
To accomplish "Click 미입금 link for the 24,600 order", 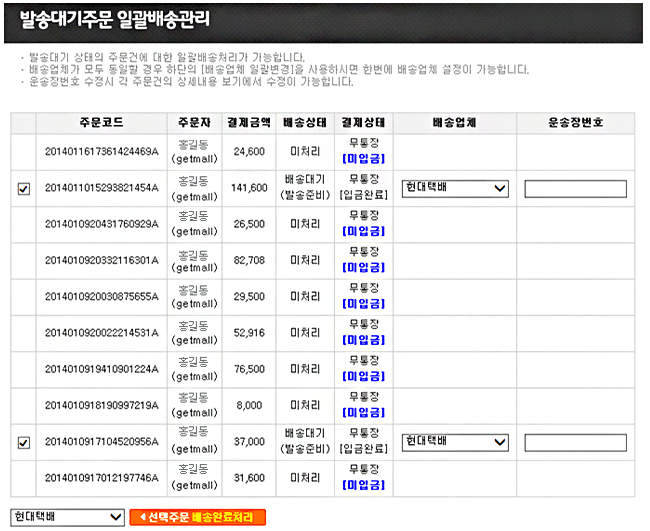I will click(x=363, y=158).
